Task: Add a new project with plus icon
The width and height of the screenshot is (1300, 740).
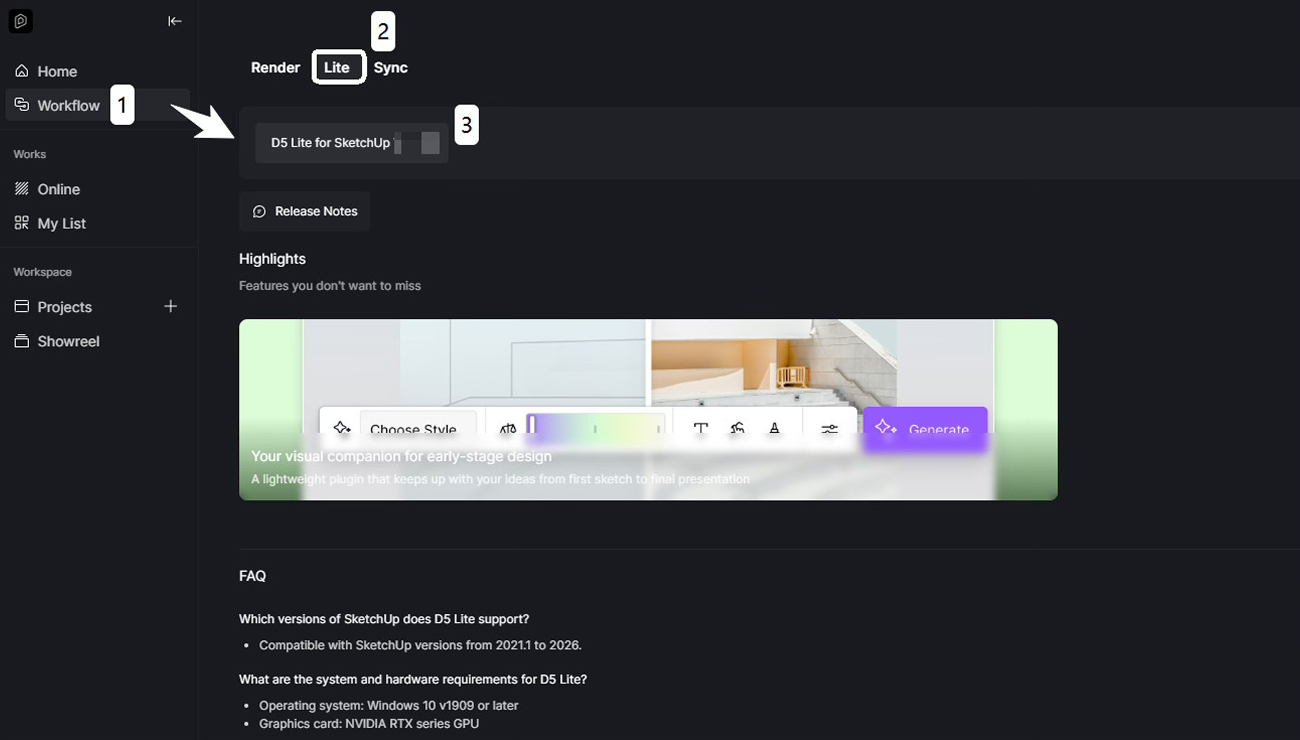Action: 171,306
